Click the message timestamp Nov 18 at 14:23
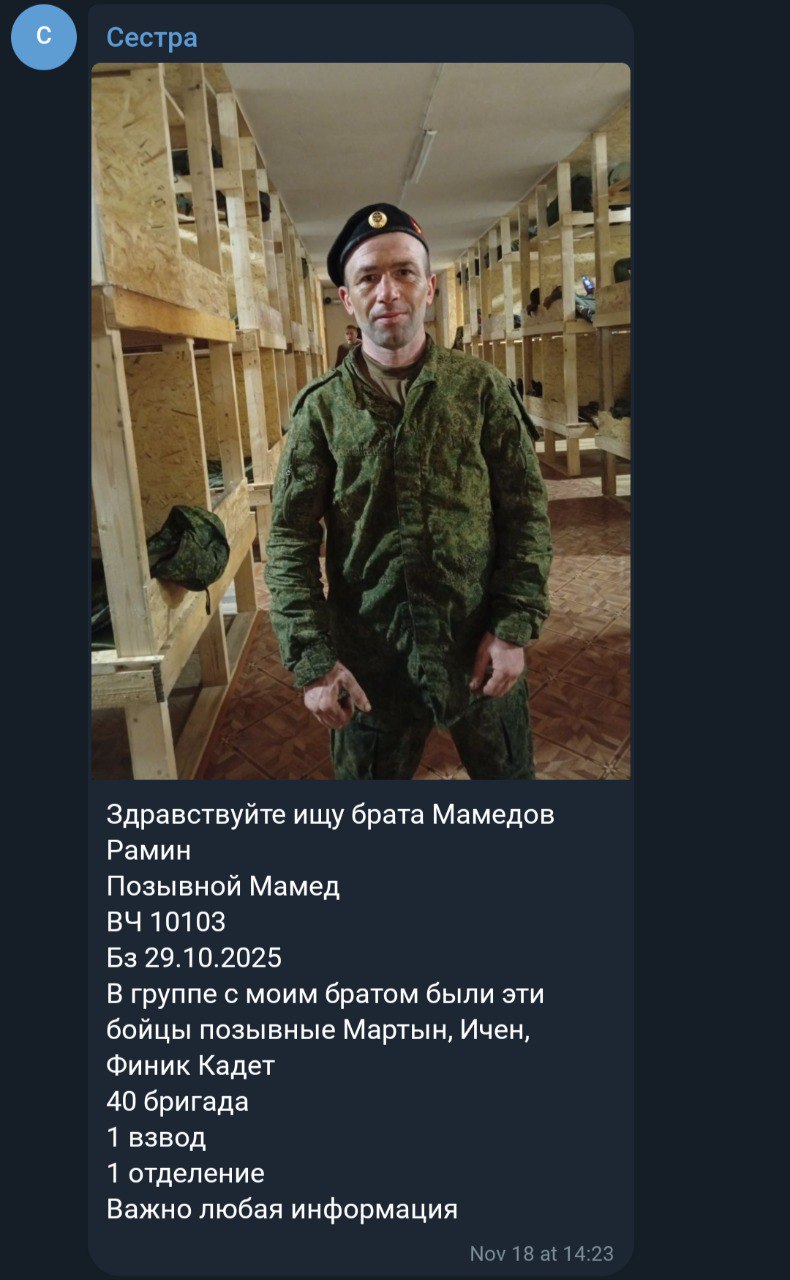Image resolution: width=790 pixels, height=1280 pixels. tap(541, 1253)
